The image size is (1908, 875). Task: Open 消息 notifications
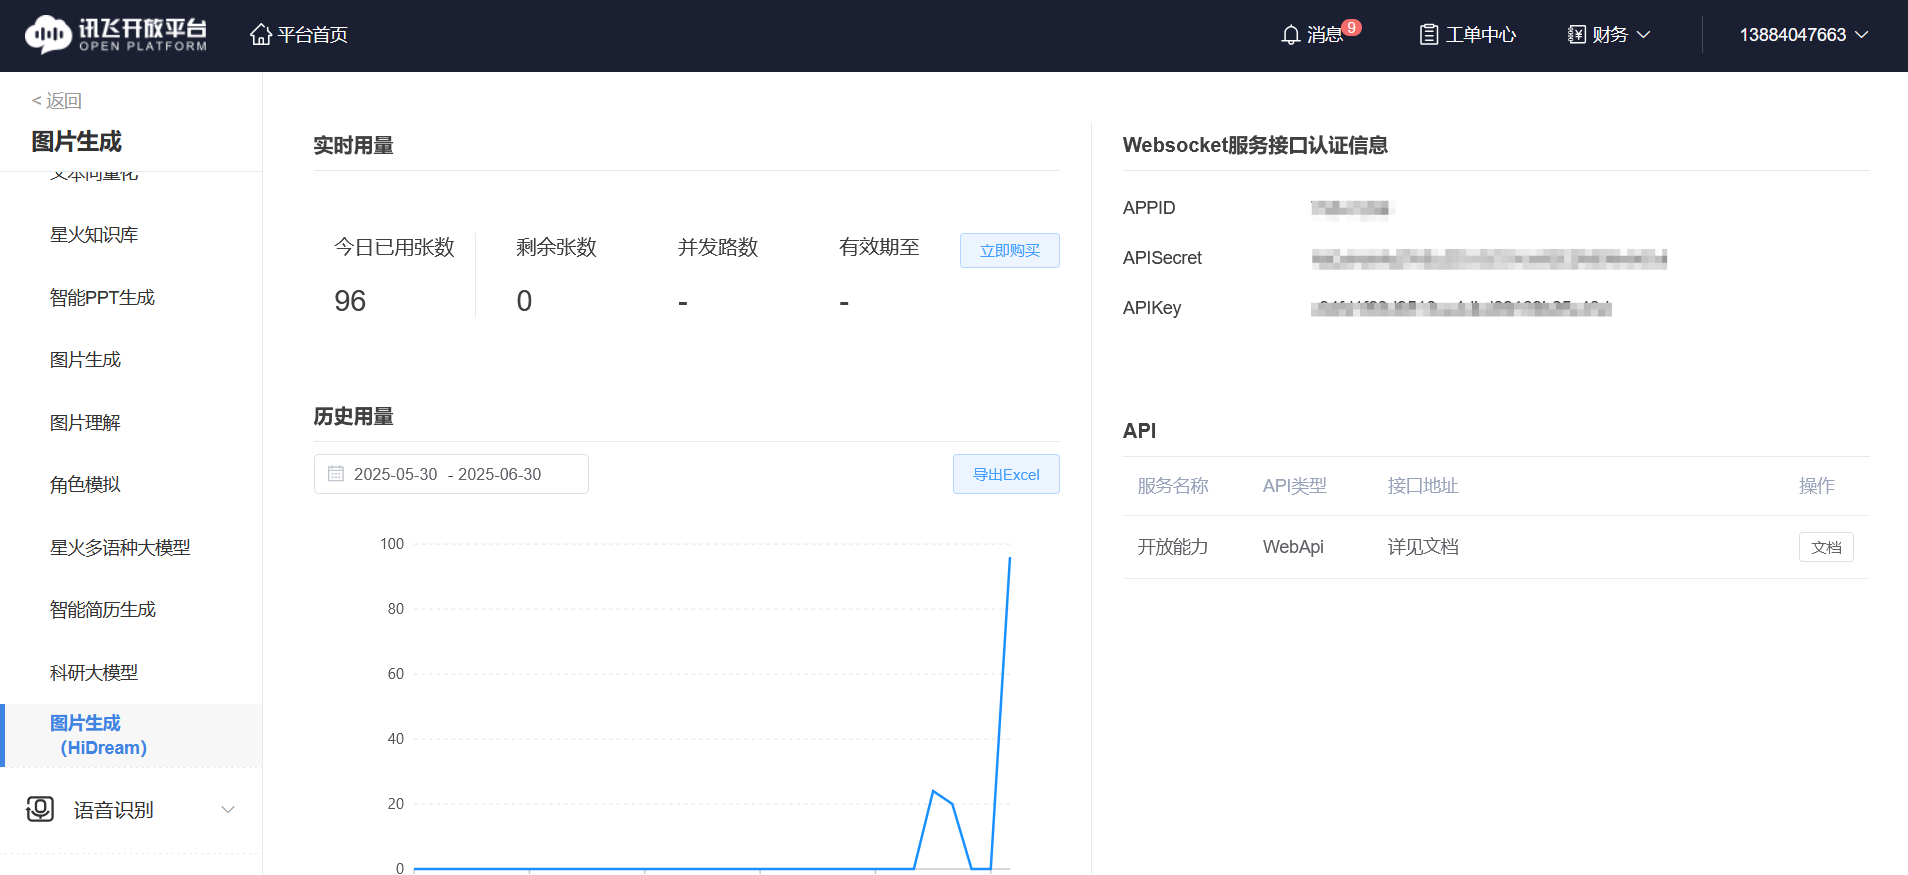pos(1320,35)
